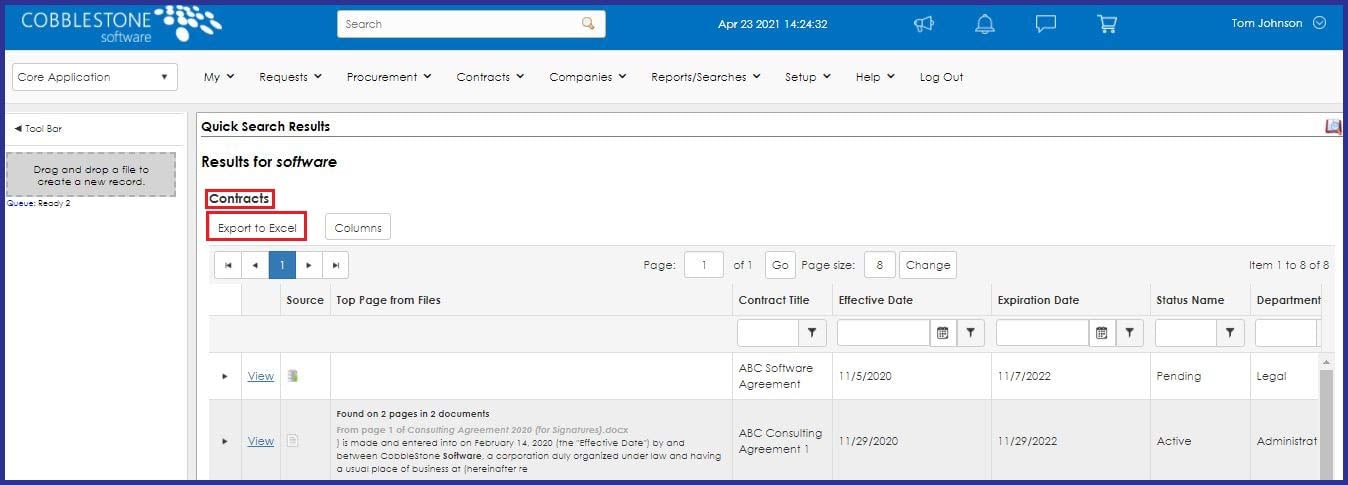Open the Companies menu
The height and width of the screenshot is (485, 1348).
click(588, 77)
